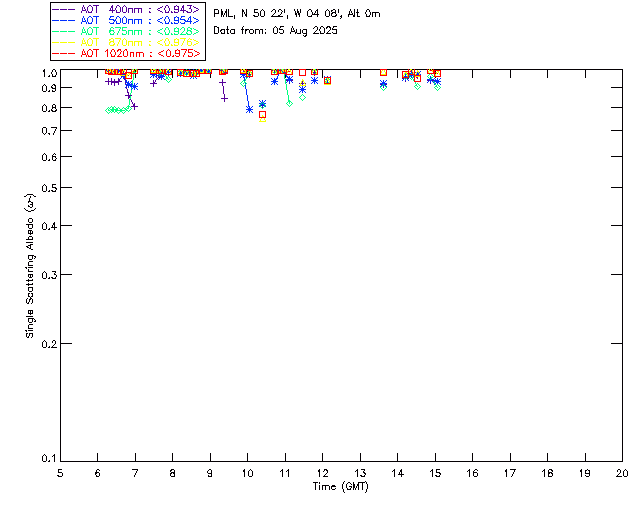Click the 'Single Scattering Albedo' axis label
This screenshot has width=640, height=512.
point(31,266)
